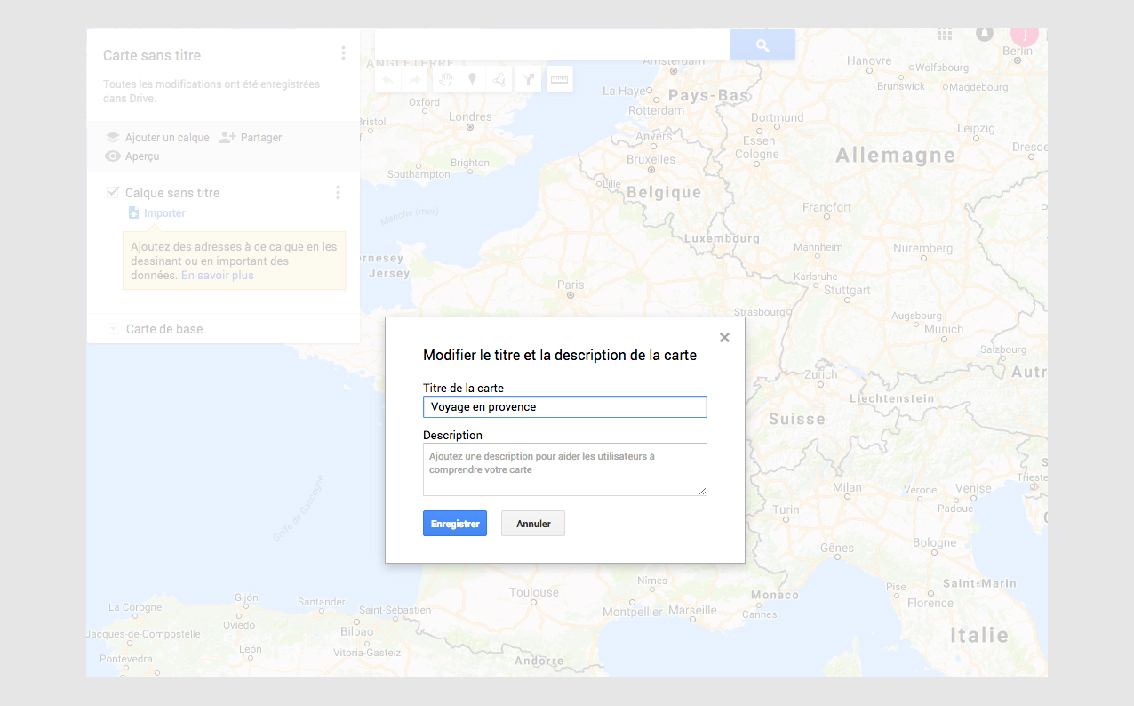The image size is (1134, 706).
Task: Uncheck the Calque sans titre layer checkbox
Action: (x=113, y=192)
